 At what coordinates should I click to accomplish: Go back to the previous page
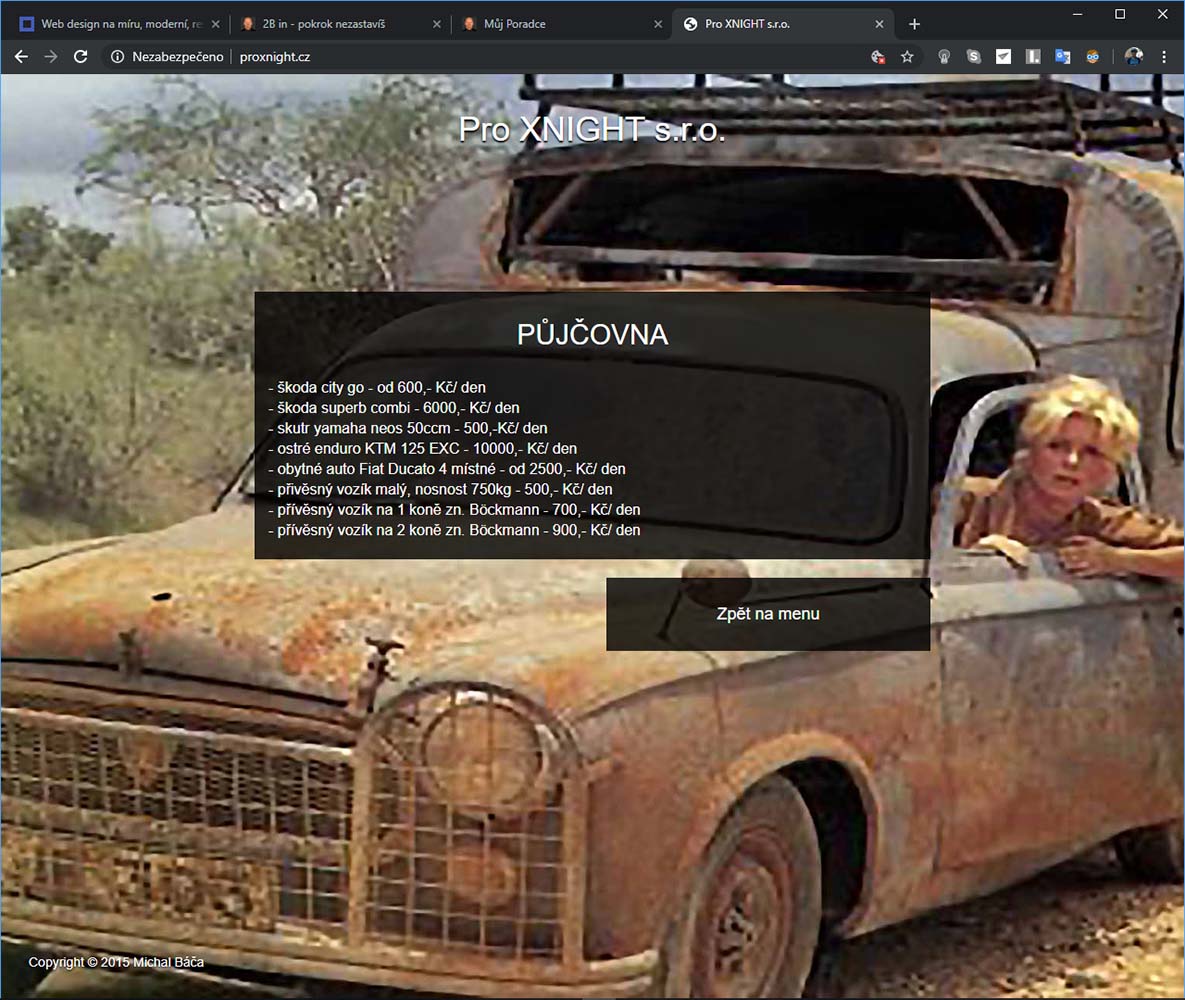click(x=21, y=57)
